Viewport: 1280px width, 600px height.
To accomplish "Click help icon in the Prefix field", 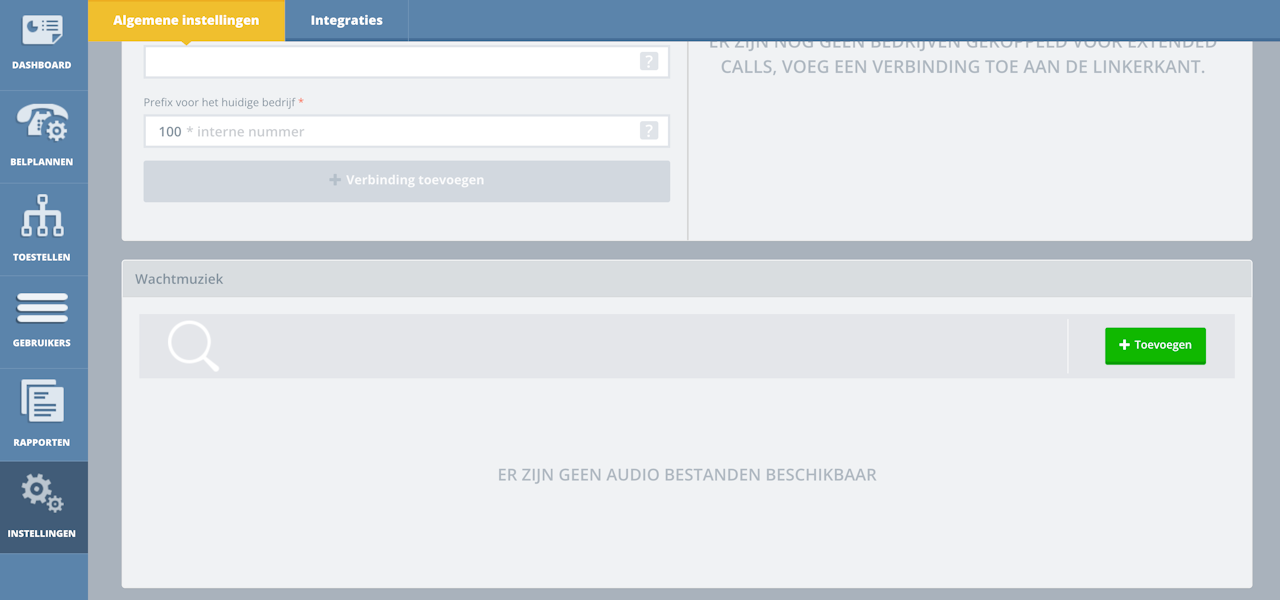I will (x=649, y=131).
